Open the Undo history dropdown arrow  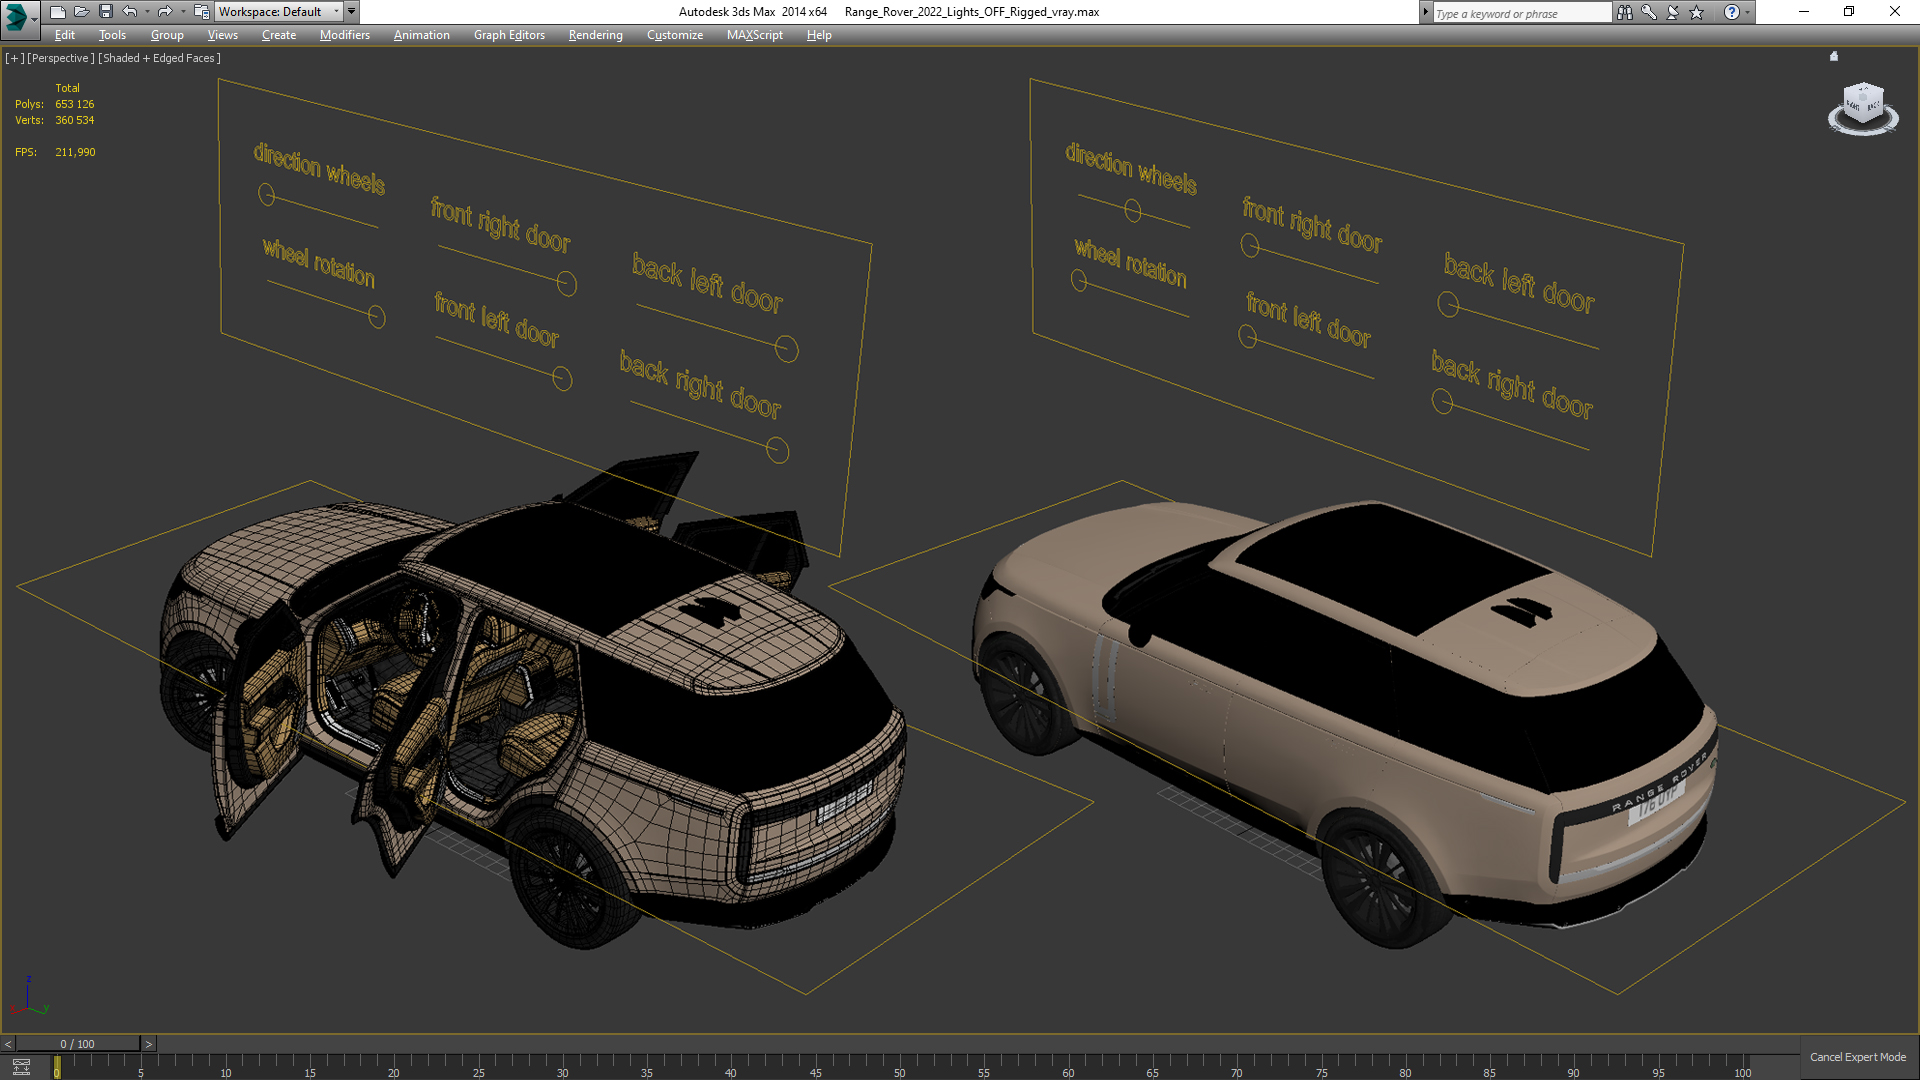pos(147,12)
